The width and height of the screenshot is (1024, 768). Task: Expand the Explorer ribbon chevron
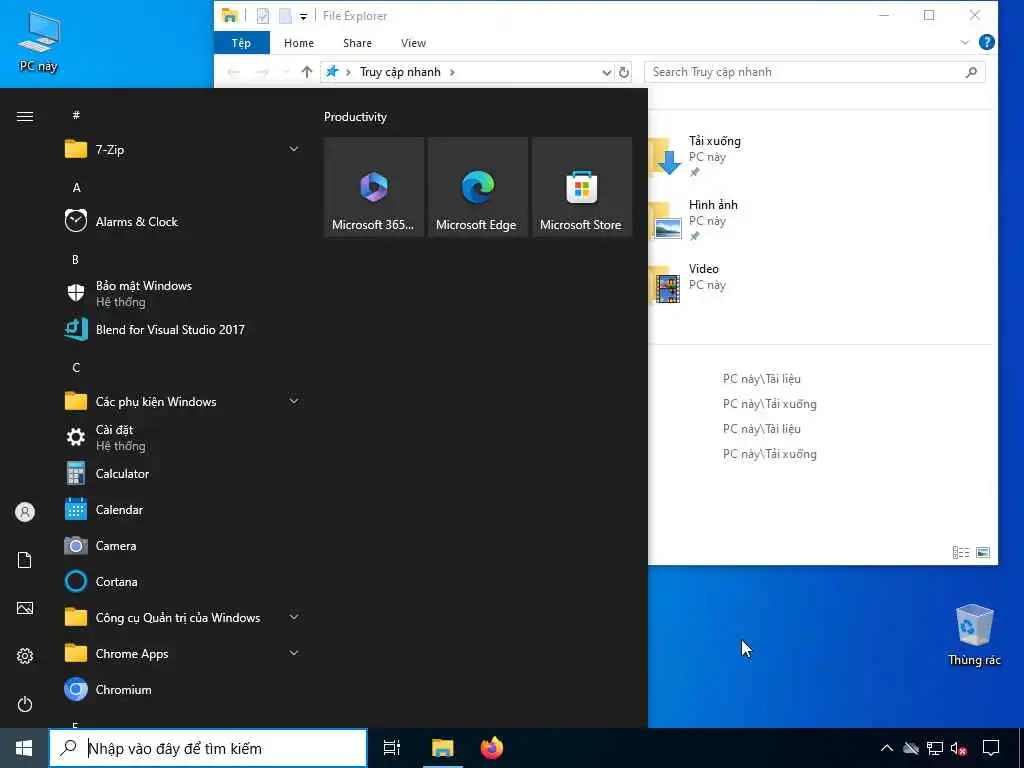pos(965,42)
